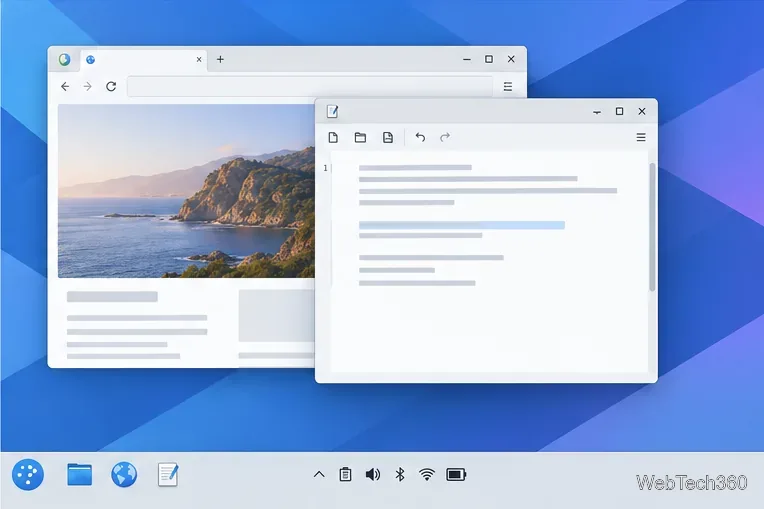Click the text editor's vertical scrollbar
This screenshot has height=509, width=764.
[x=652, y=227]
